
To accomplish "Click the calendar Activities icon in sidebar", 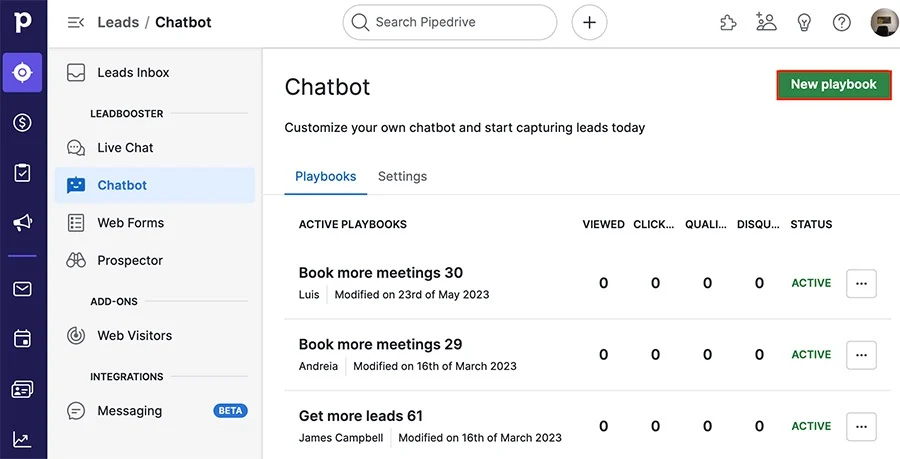I will click(22, 339).
